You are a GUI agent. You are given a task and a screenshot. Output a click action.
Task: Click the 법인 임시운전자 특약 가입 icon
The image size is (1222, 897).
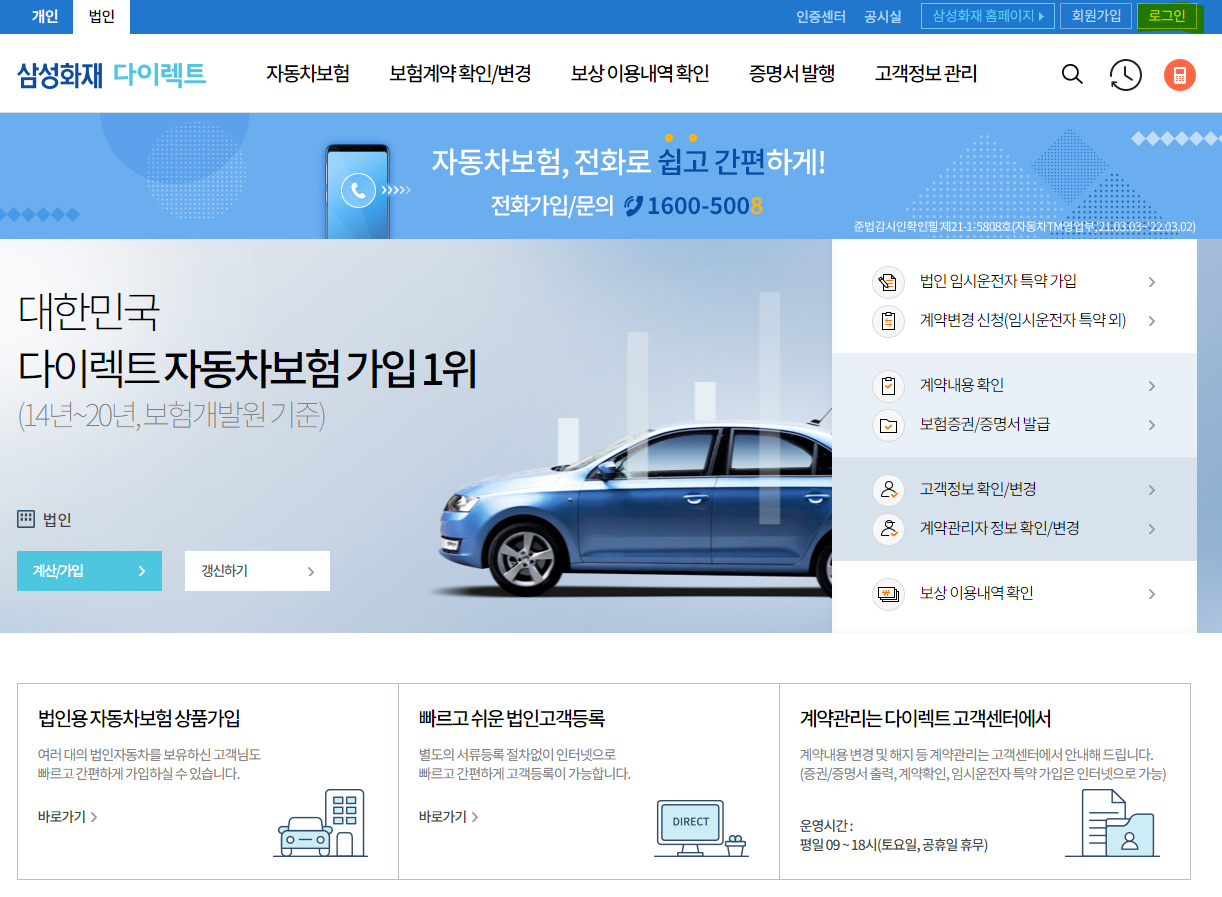[888, 282]
